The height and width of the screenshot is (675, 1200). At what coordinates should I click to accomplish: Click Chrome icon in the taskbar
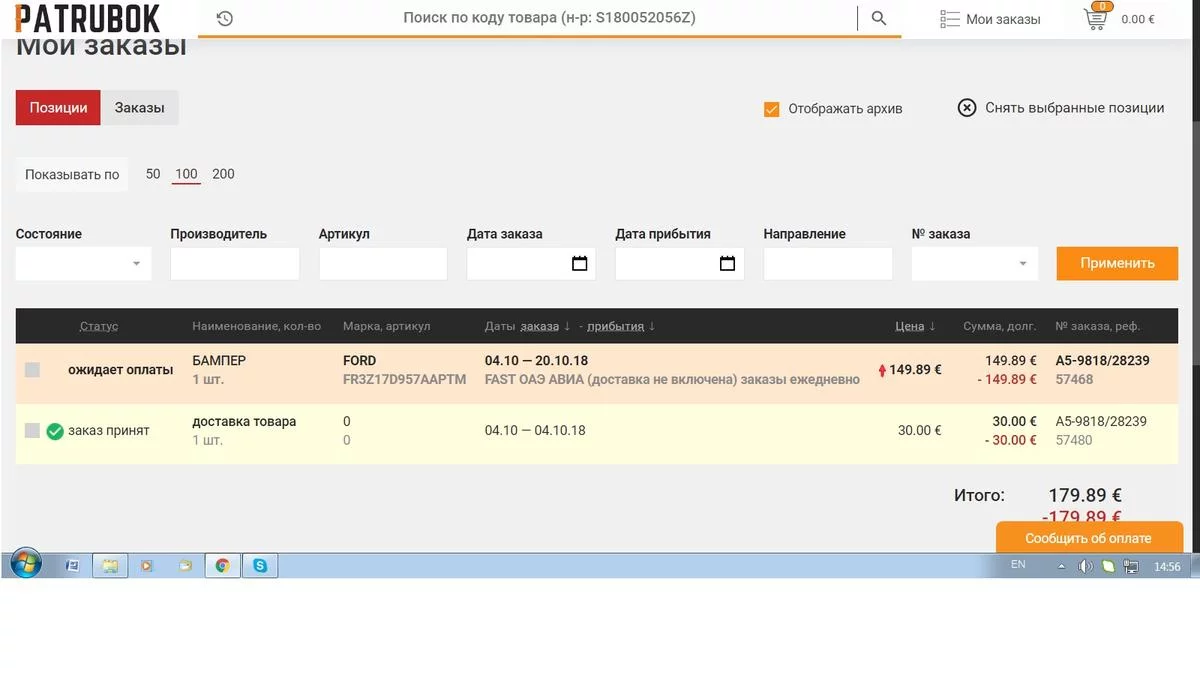(222, 566)
